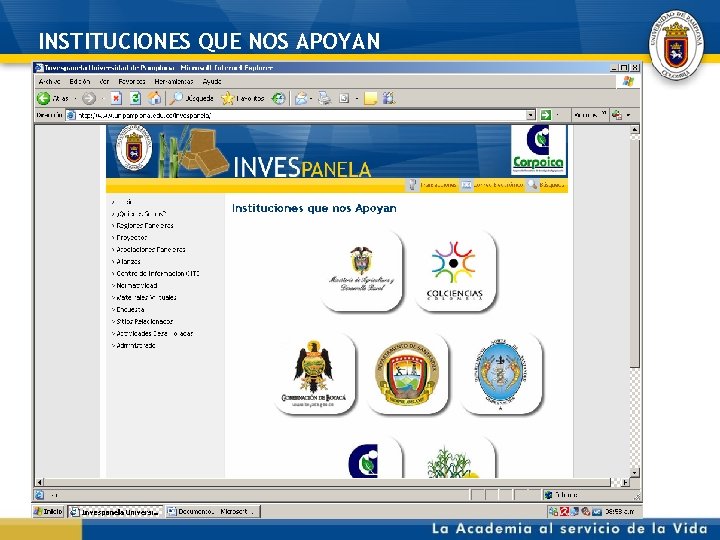The width and height of the screenshot is (720, 540).
Task: Click the Ministerio de Agricultura logo card
Action: tap(361, 271)
